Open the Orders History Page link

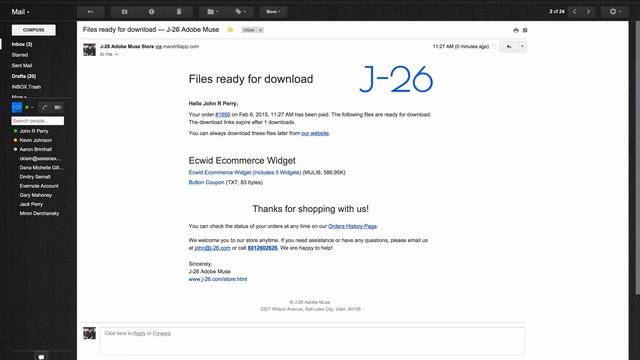click(352, 226)
